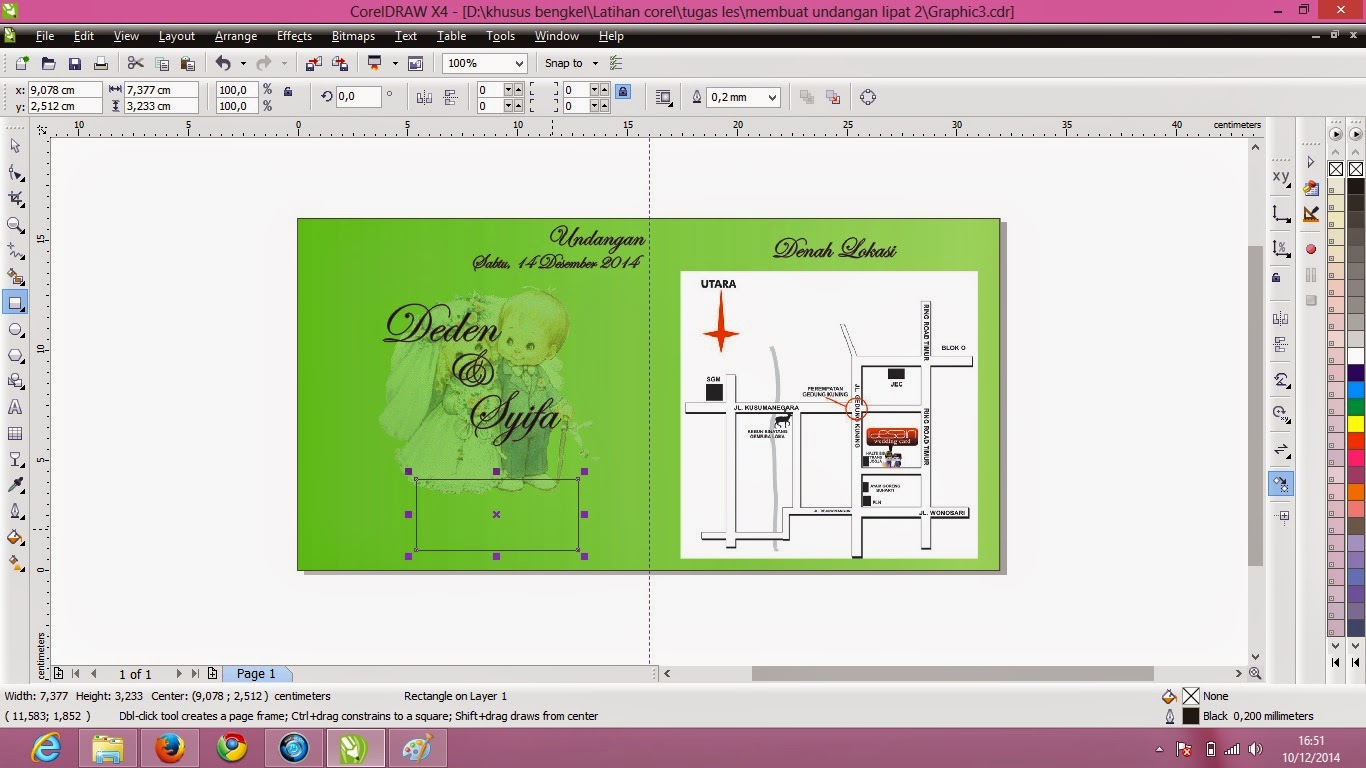
Task: Choose the Ellipse tool
Action: pyautogui.click(x=15, y=329)
